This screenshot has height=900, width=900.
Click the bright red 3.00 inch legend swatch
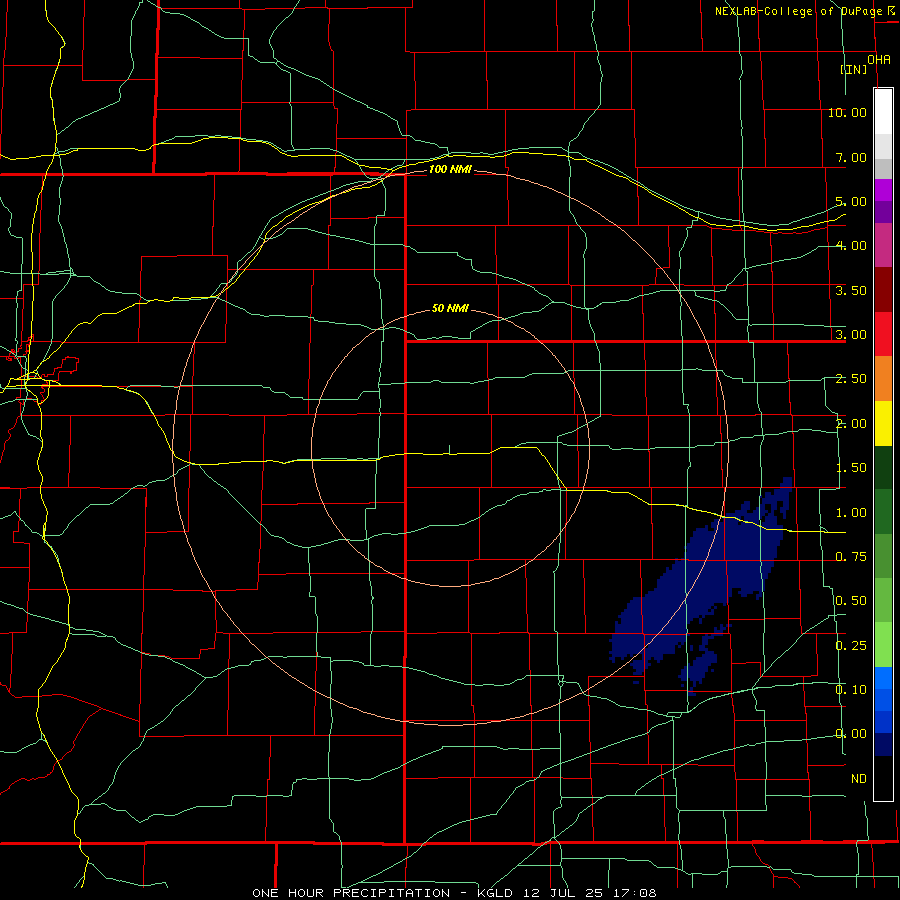point(883,334)
